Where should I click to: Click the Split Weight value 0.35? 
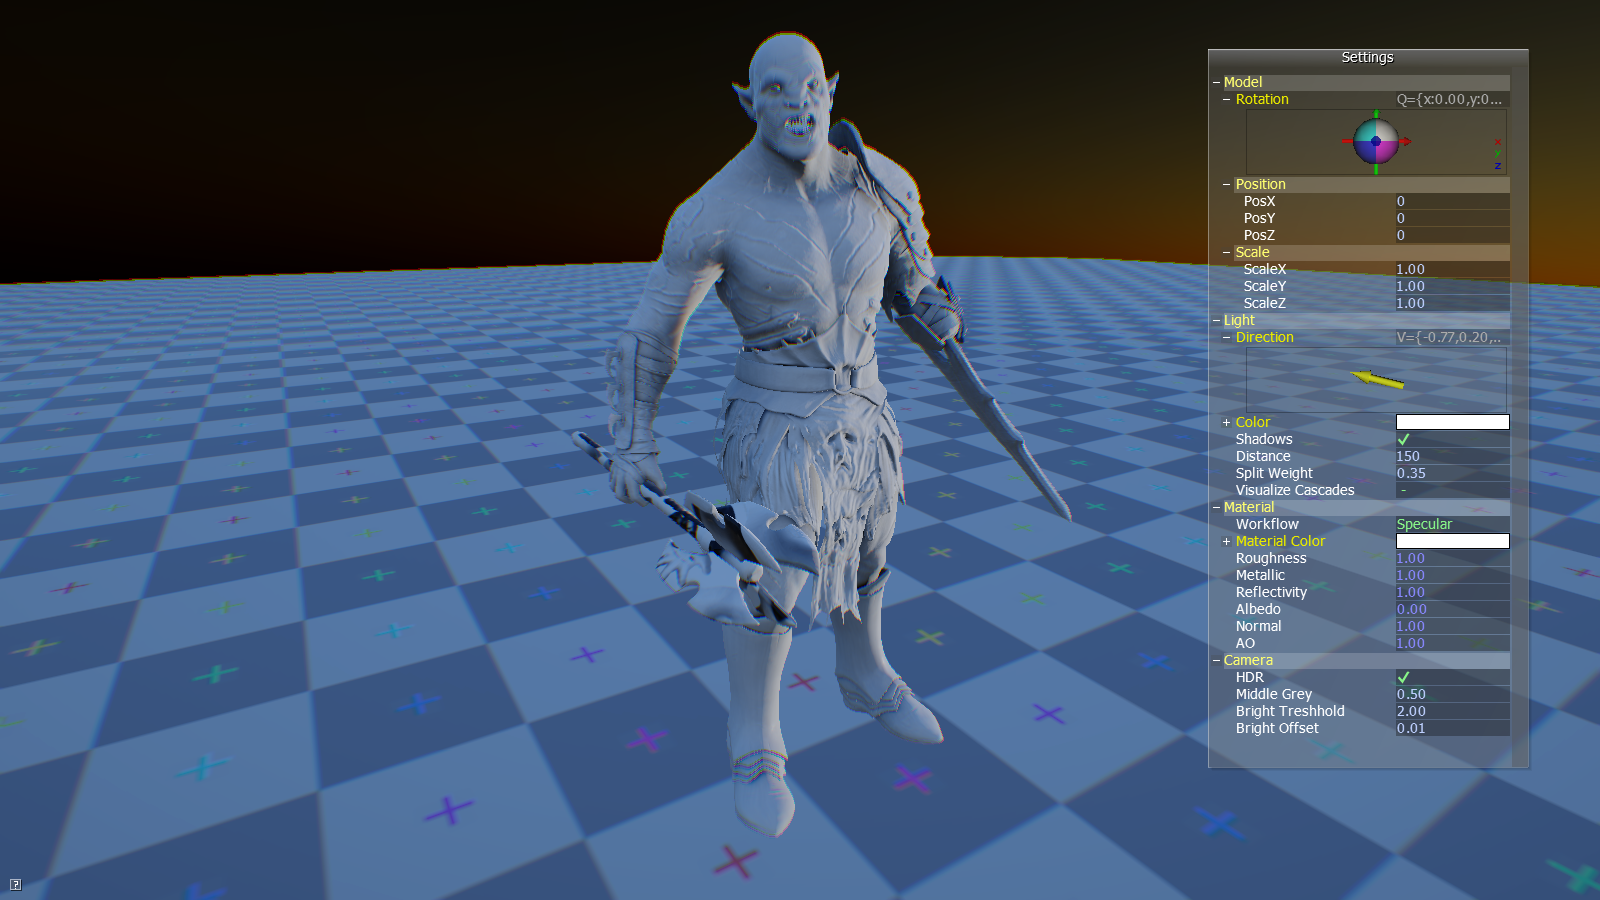[1452, 473]
